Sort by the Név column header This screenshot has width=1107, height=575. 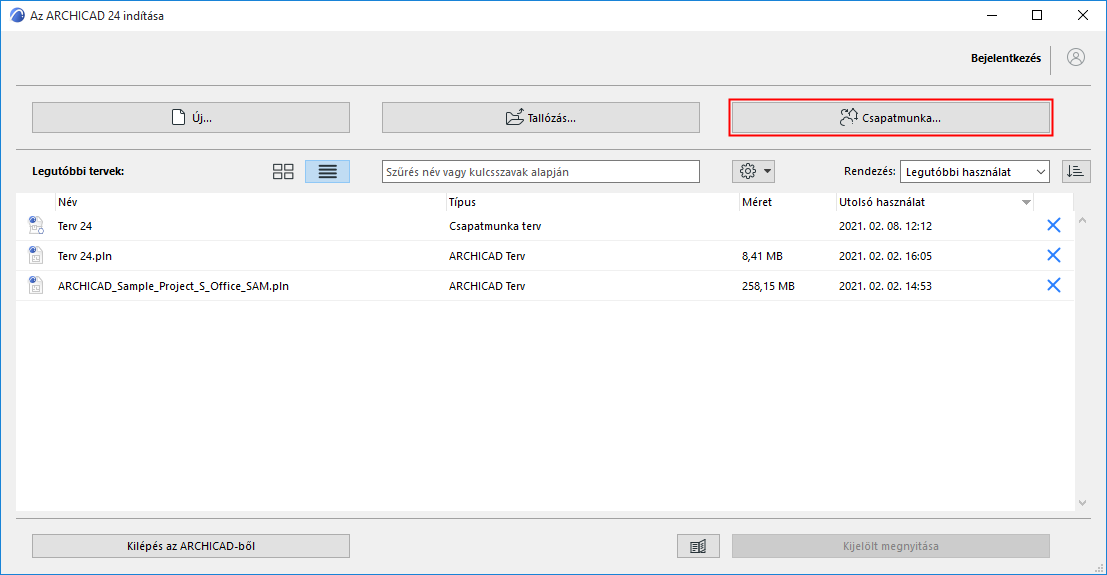point(250,202)
